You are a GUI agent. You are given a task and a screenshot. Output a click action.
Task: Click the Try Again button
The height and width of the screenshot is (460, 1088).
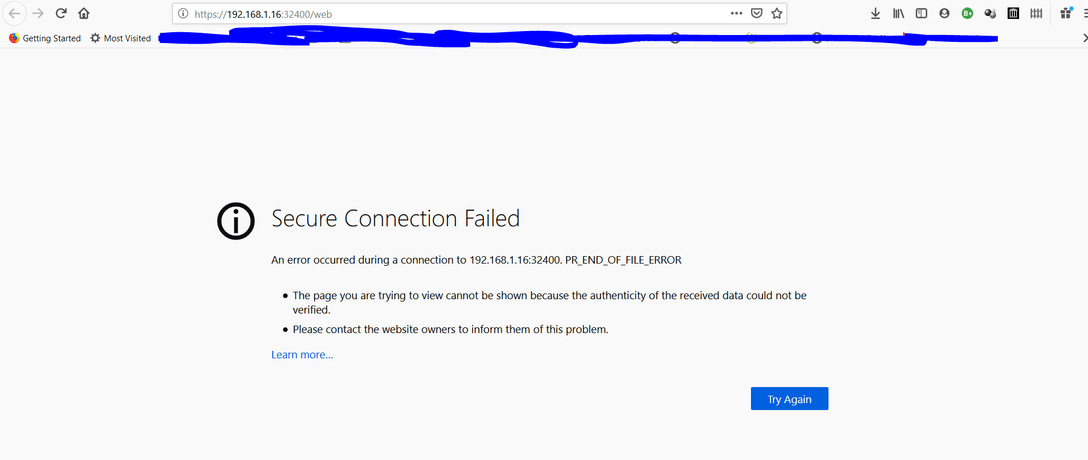click(x=789, y=399)
